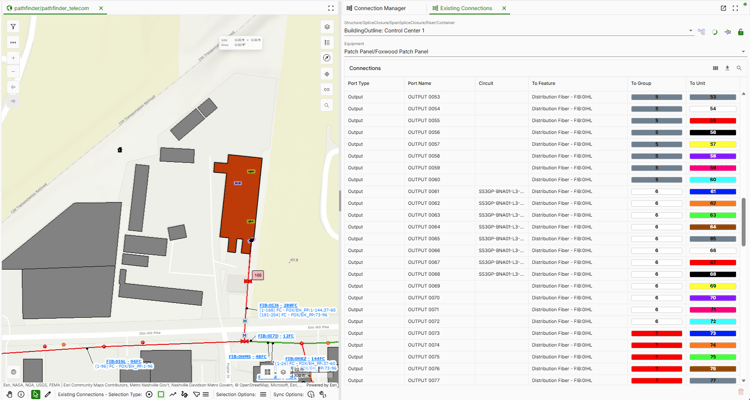Click the zoom-to-feature arrow icon
Image resolution: width=750 pixels, height=400 pixels.
tap(728, 32)
